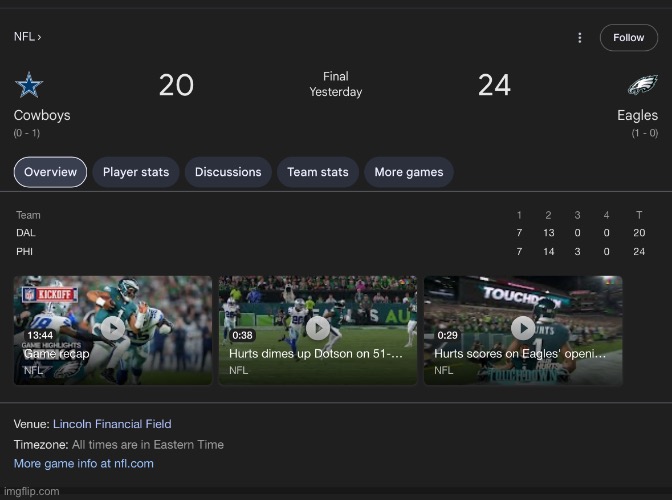Select the DAL row label

26,233
